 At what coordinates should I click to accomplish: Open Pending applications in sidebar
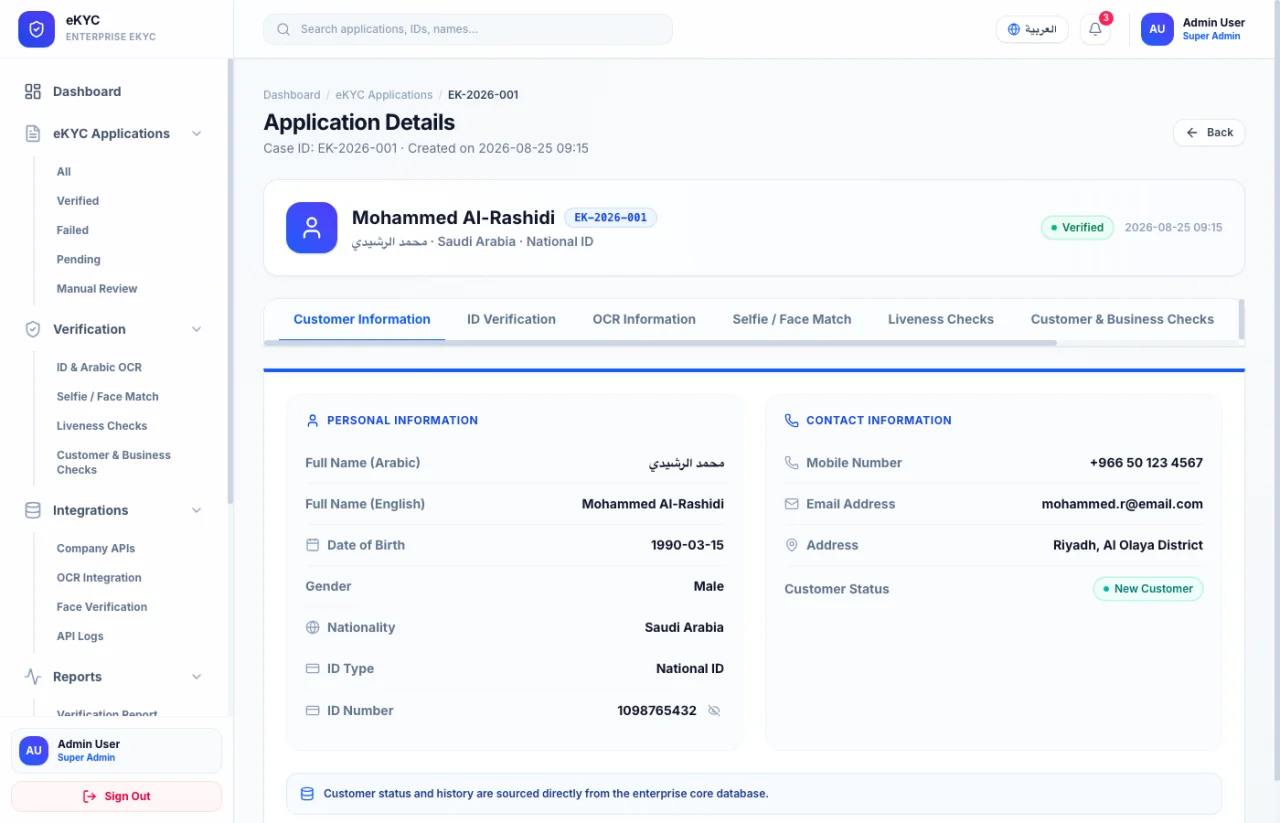pyautogui.click(x=79, y=259)
